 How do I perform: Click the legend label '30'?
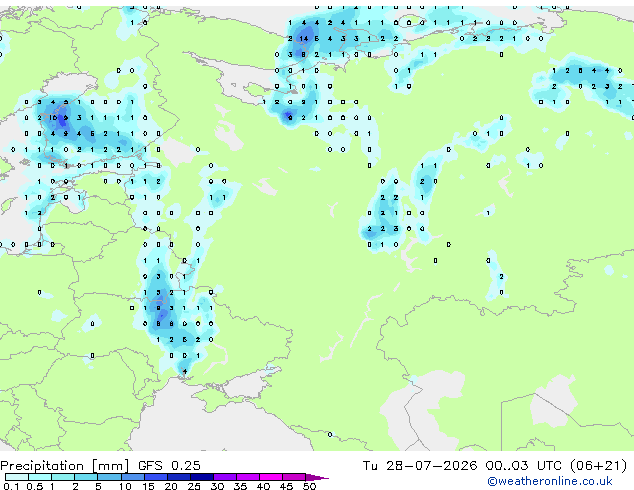(217, 486)
